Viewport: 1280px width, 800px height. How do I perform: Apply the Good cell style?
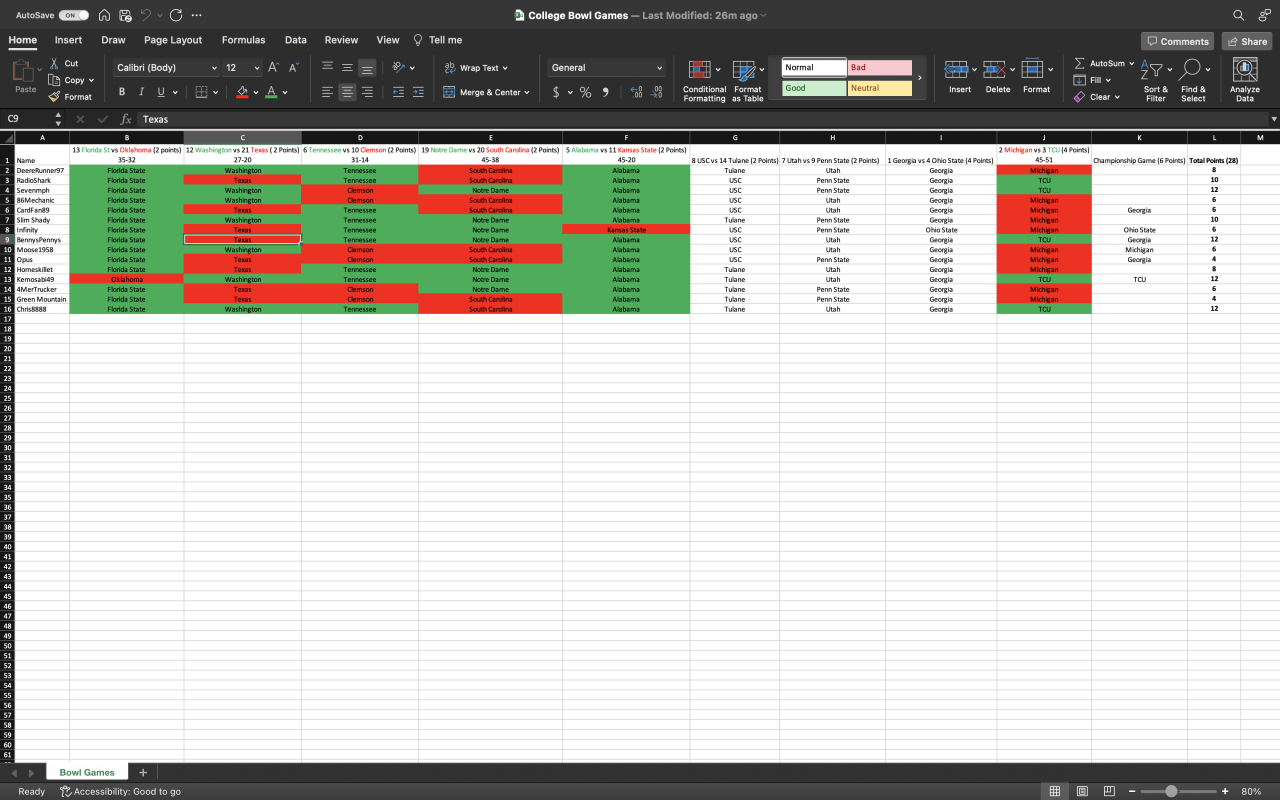[814, 88]
